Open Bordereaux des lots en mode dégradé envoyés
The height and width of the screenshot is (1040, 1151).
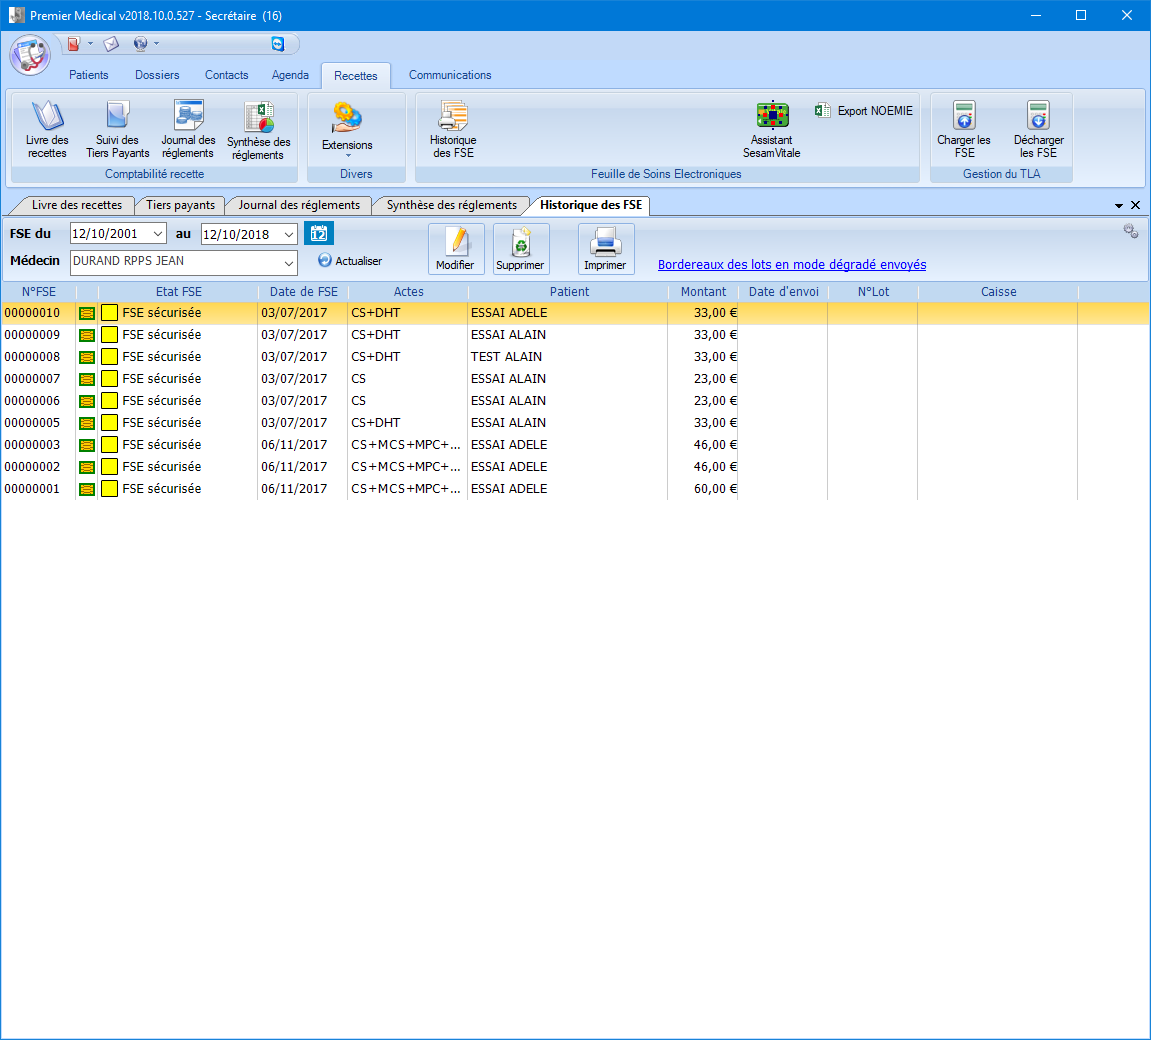pos(792,264)
